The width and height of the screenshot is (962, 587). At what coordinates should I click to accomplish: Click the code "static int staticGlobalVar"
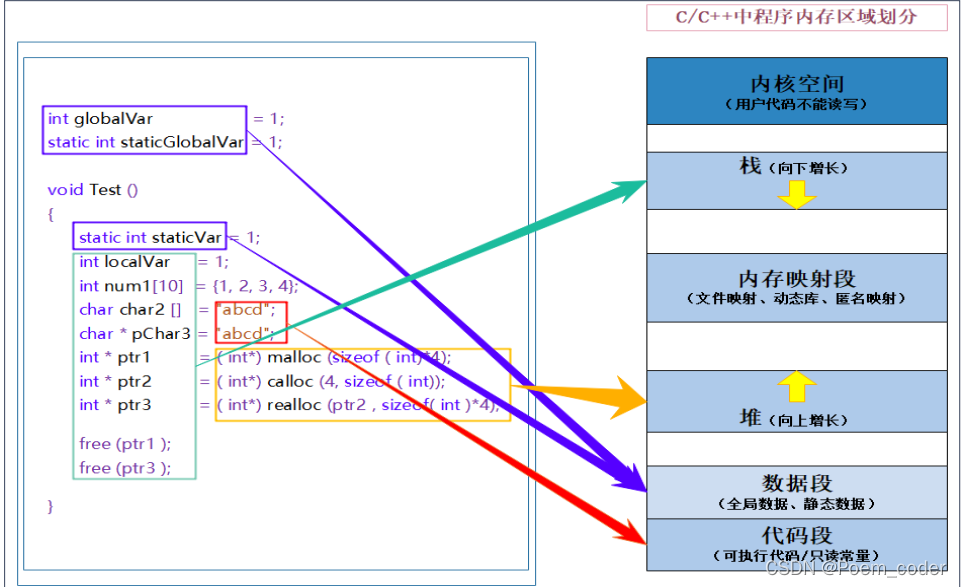pyautogui.click(x=145, y=142)
